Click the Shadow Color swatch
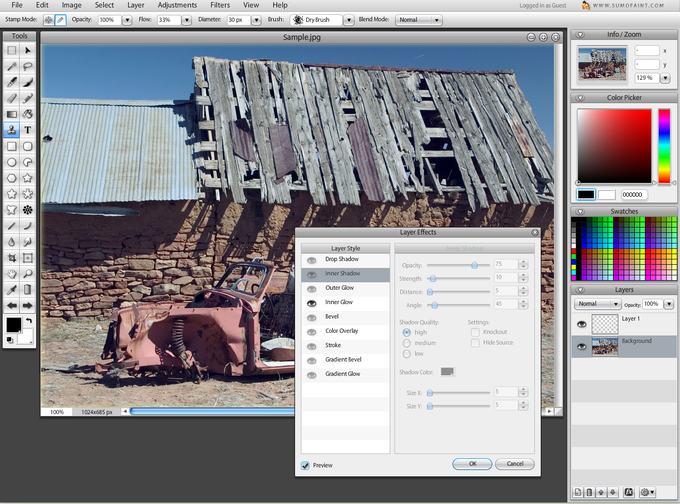680x504 pixels. click(447, 372)
